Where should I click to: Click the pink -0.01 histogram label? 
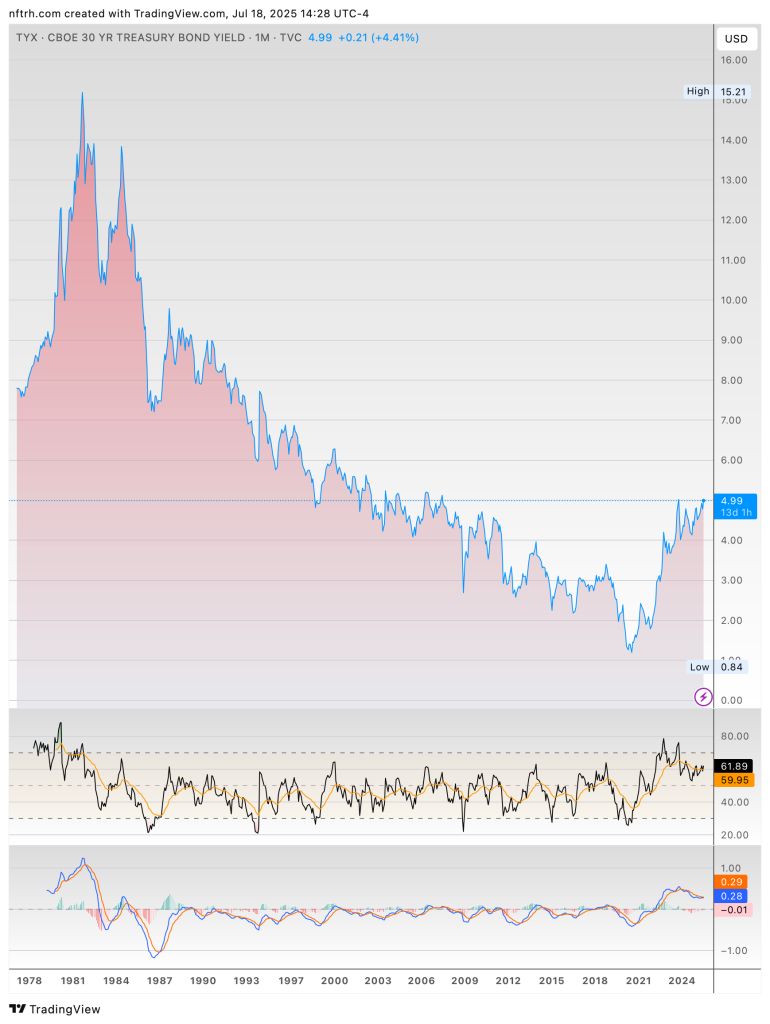pos(734,910)
